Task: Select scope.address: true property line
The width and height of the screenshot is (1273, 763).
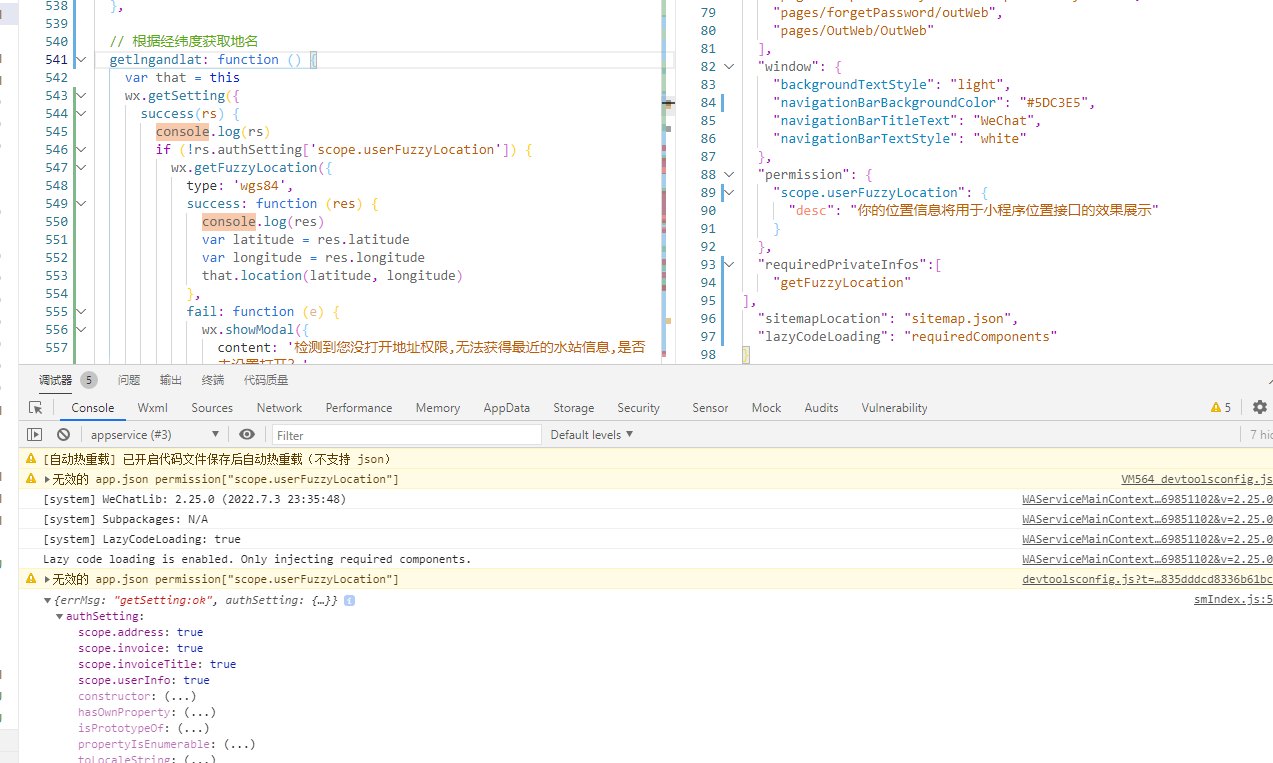Action: (140, 632)
